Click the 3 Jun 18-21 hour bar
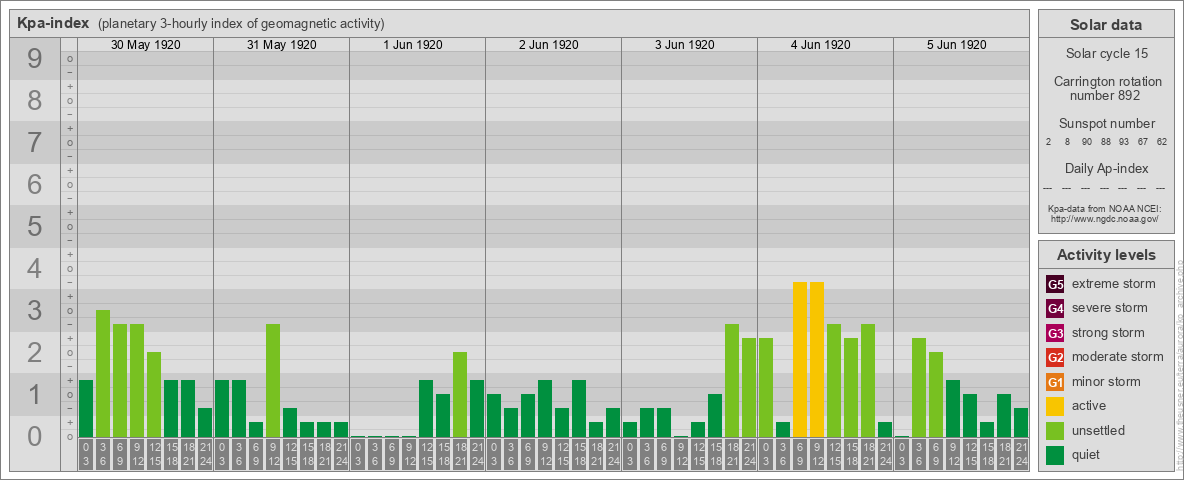 click(732, 380)
